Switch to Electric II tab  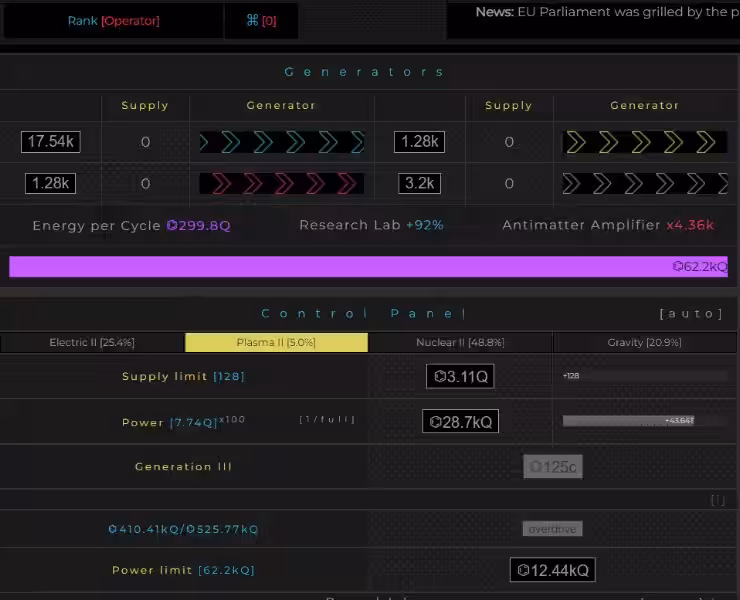click(92, 343)
